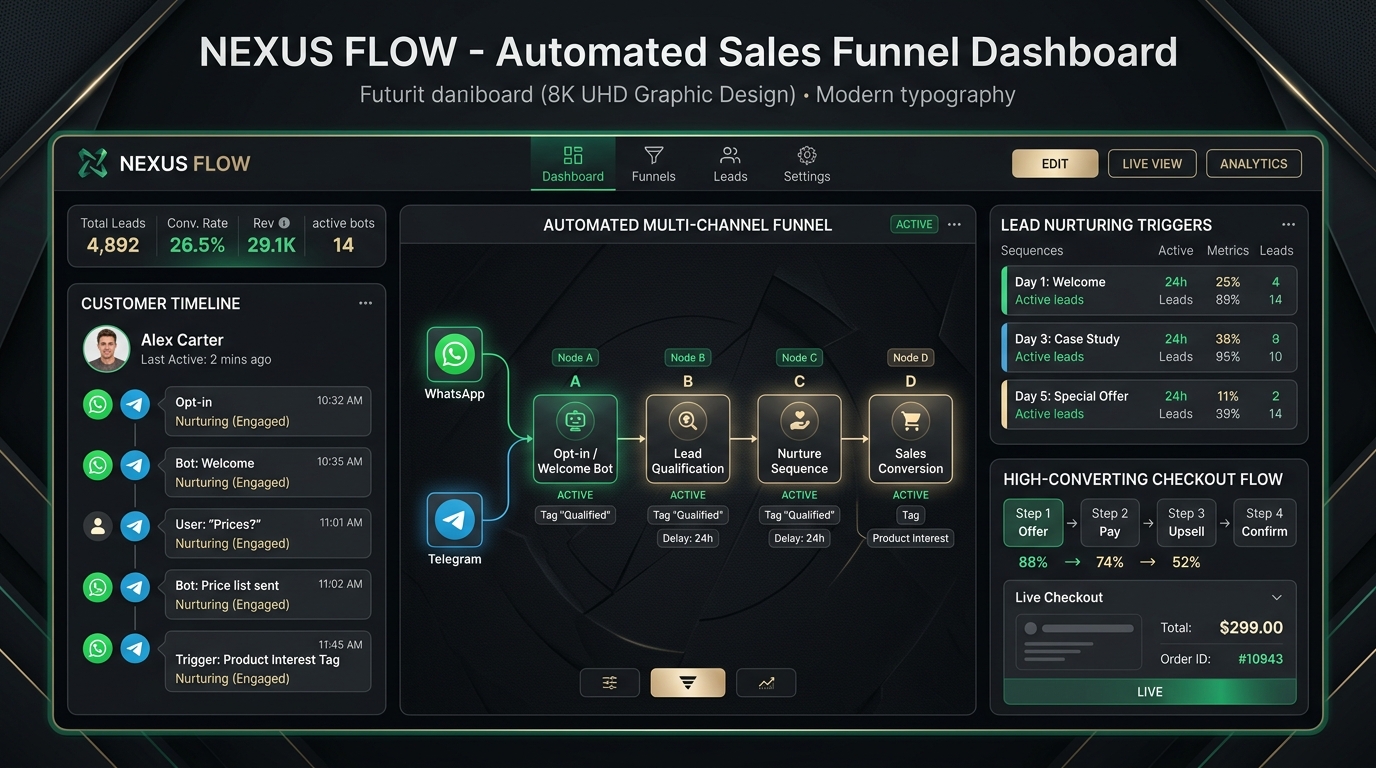1376x768 pixels.
Task: Click the user icon in the "Prices?" row
Action: [97, 526]
